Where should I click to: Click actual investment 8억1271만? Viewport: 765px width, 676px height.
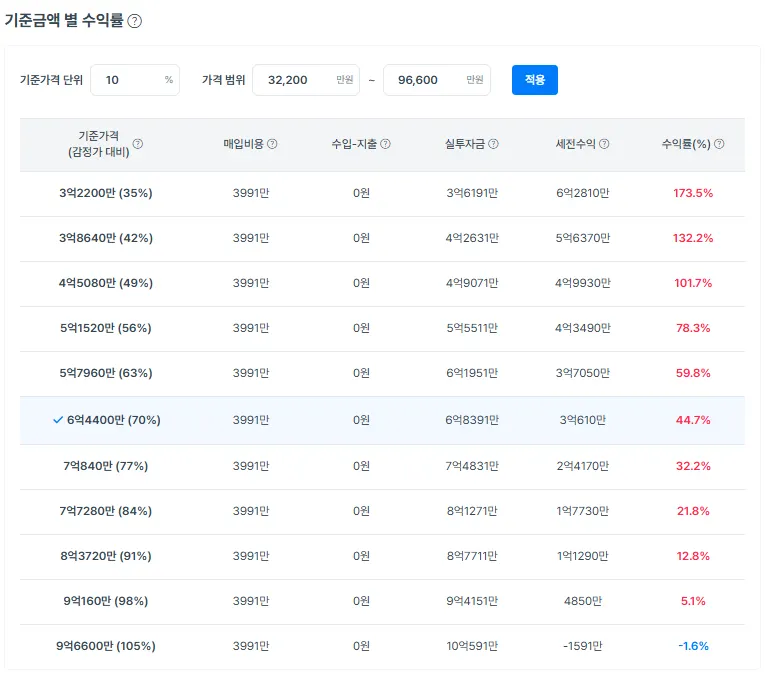tap(472, 511)
